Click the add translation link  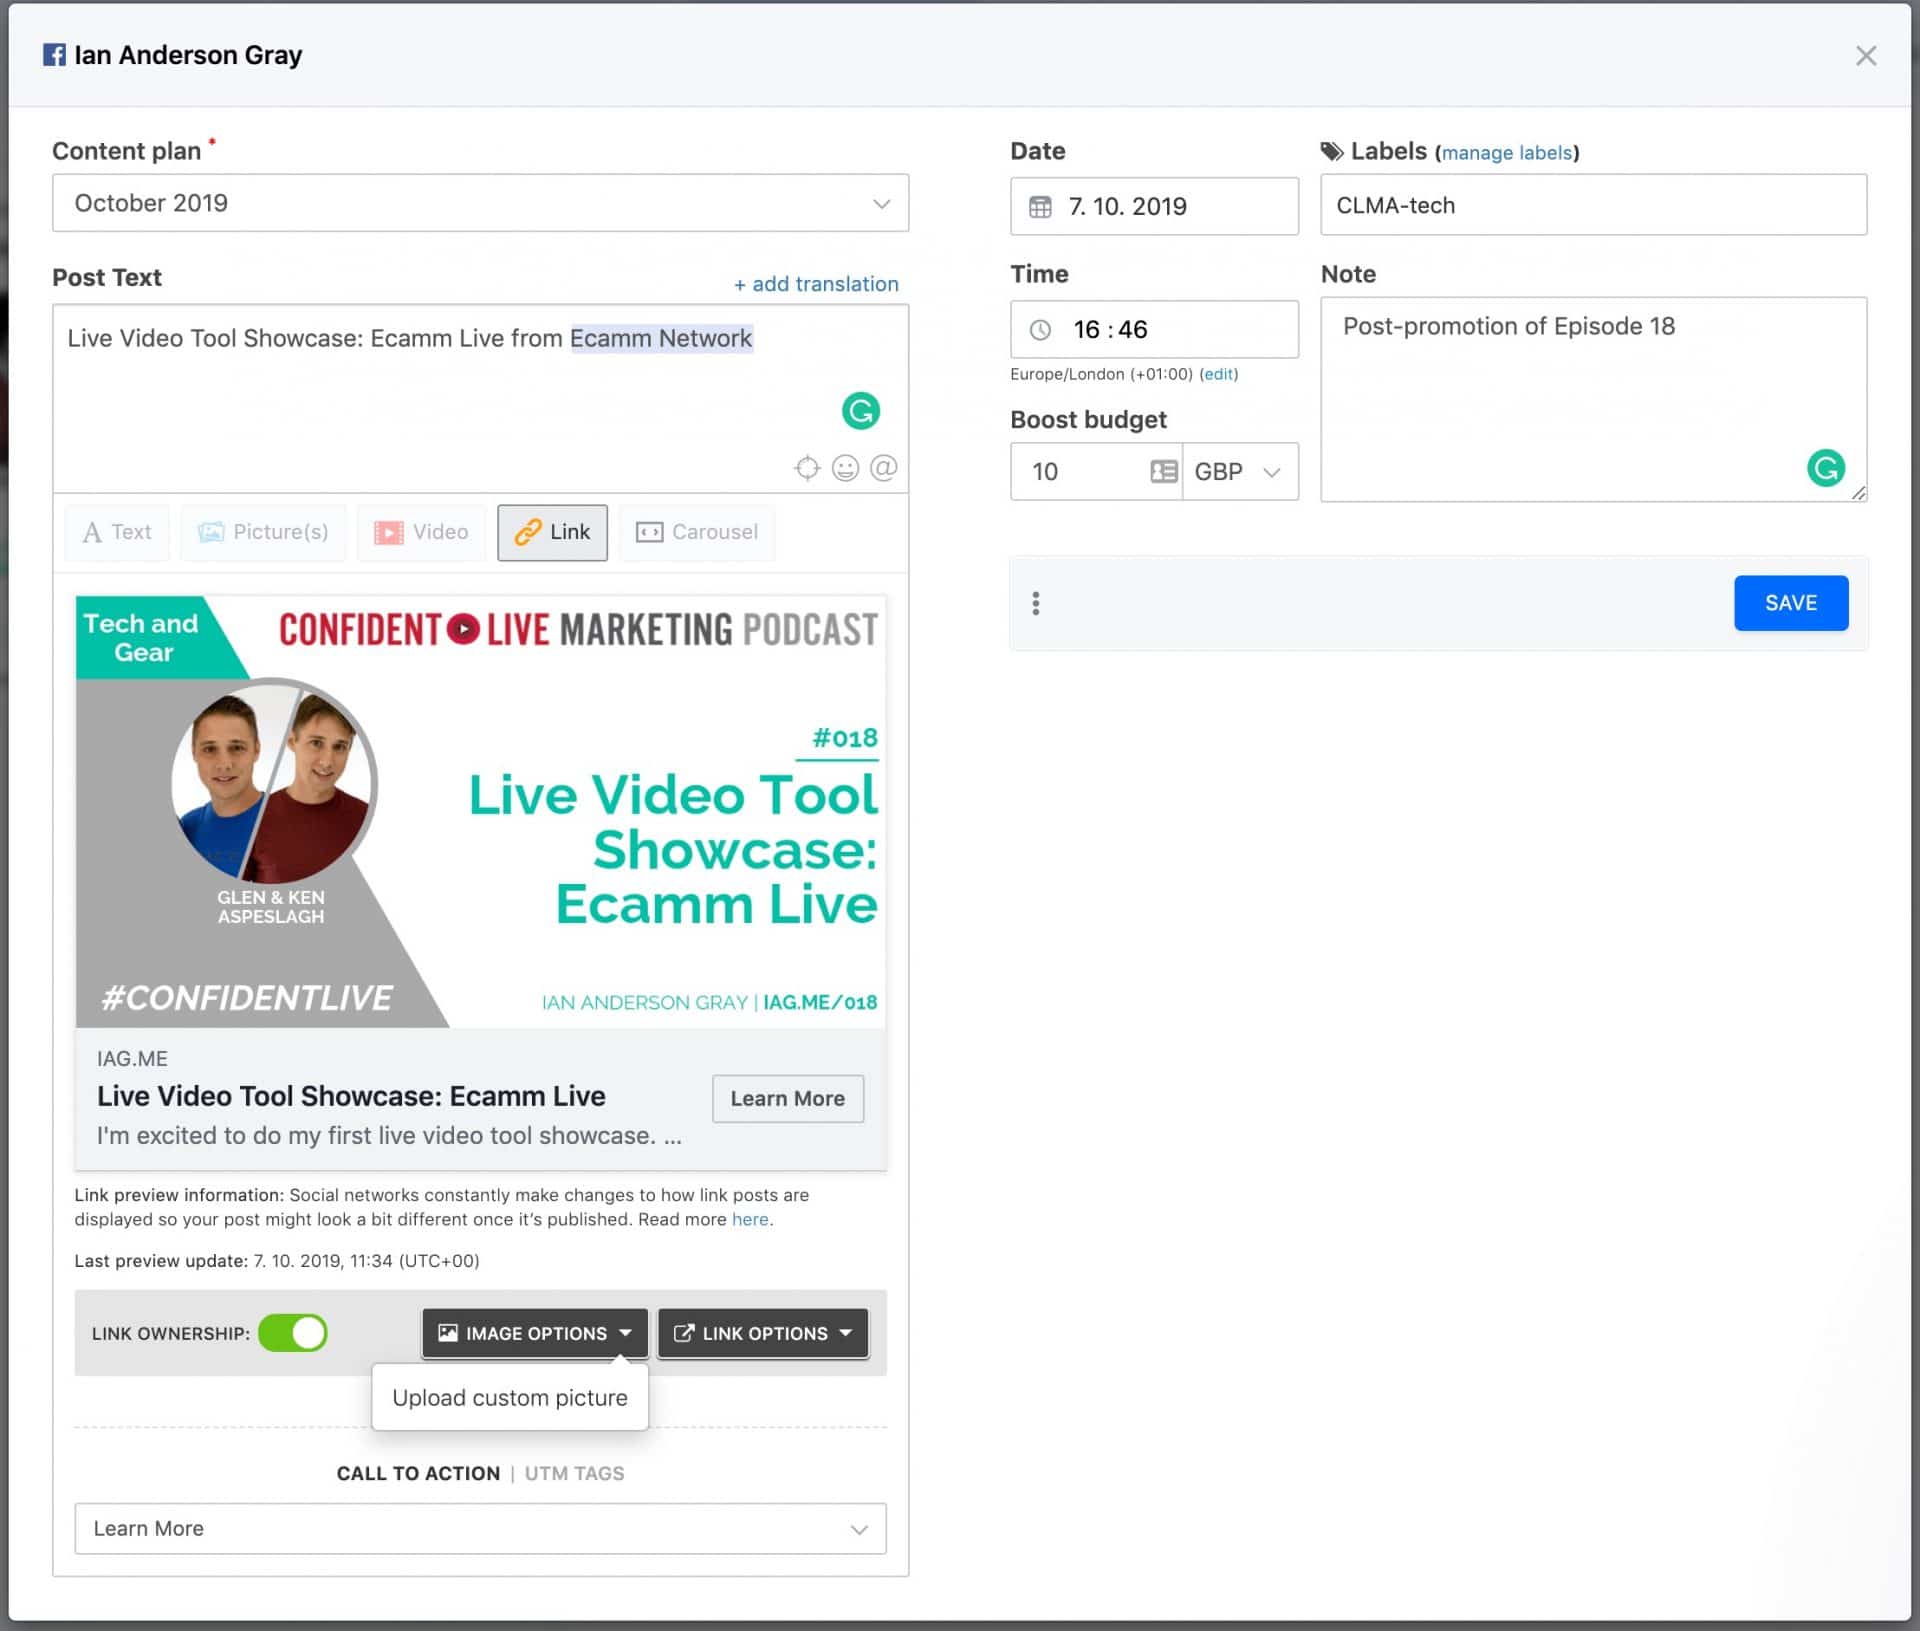tap(815, 282)
